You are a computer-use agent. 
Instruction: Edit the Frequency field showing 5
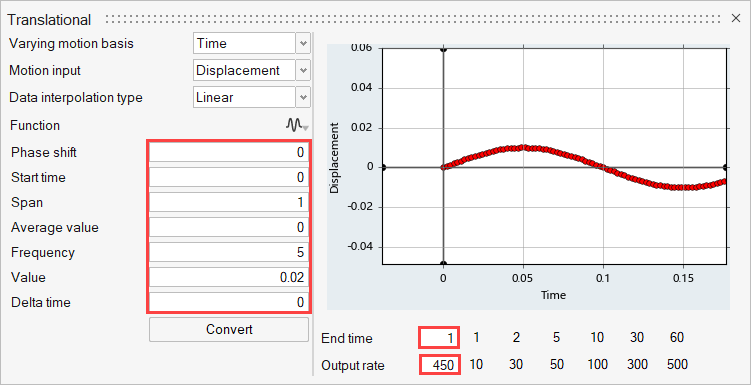(x=229, y=252)
